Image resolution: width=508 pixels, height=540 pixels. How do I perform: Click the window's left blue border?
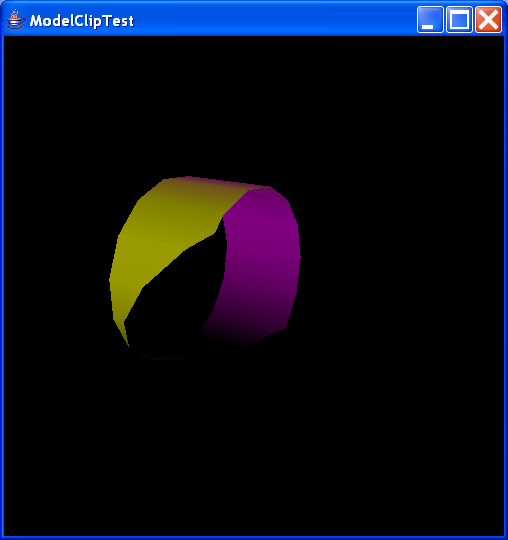tap(2, 286)
